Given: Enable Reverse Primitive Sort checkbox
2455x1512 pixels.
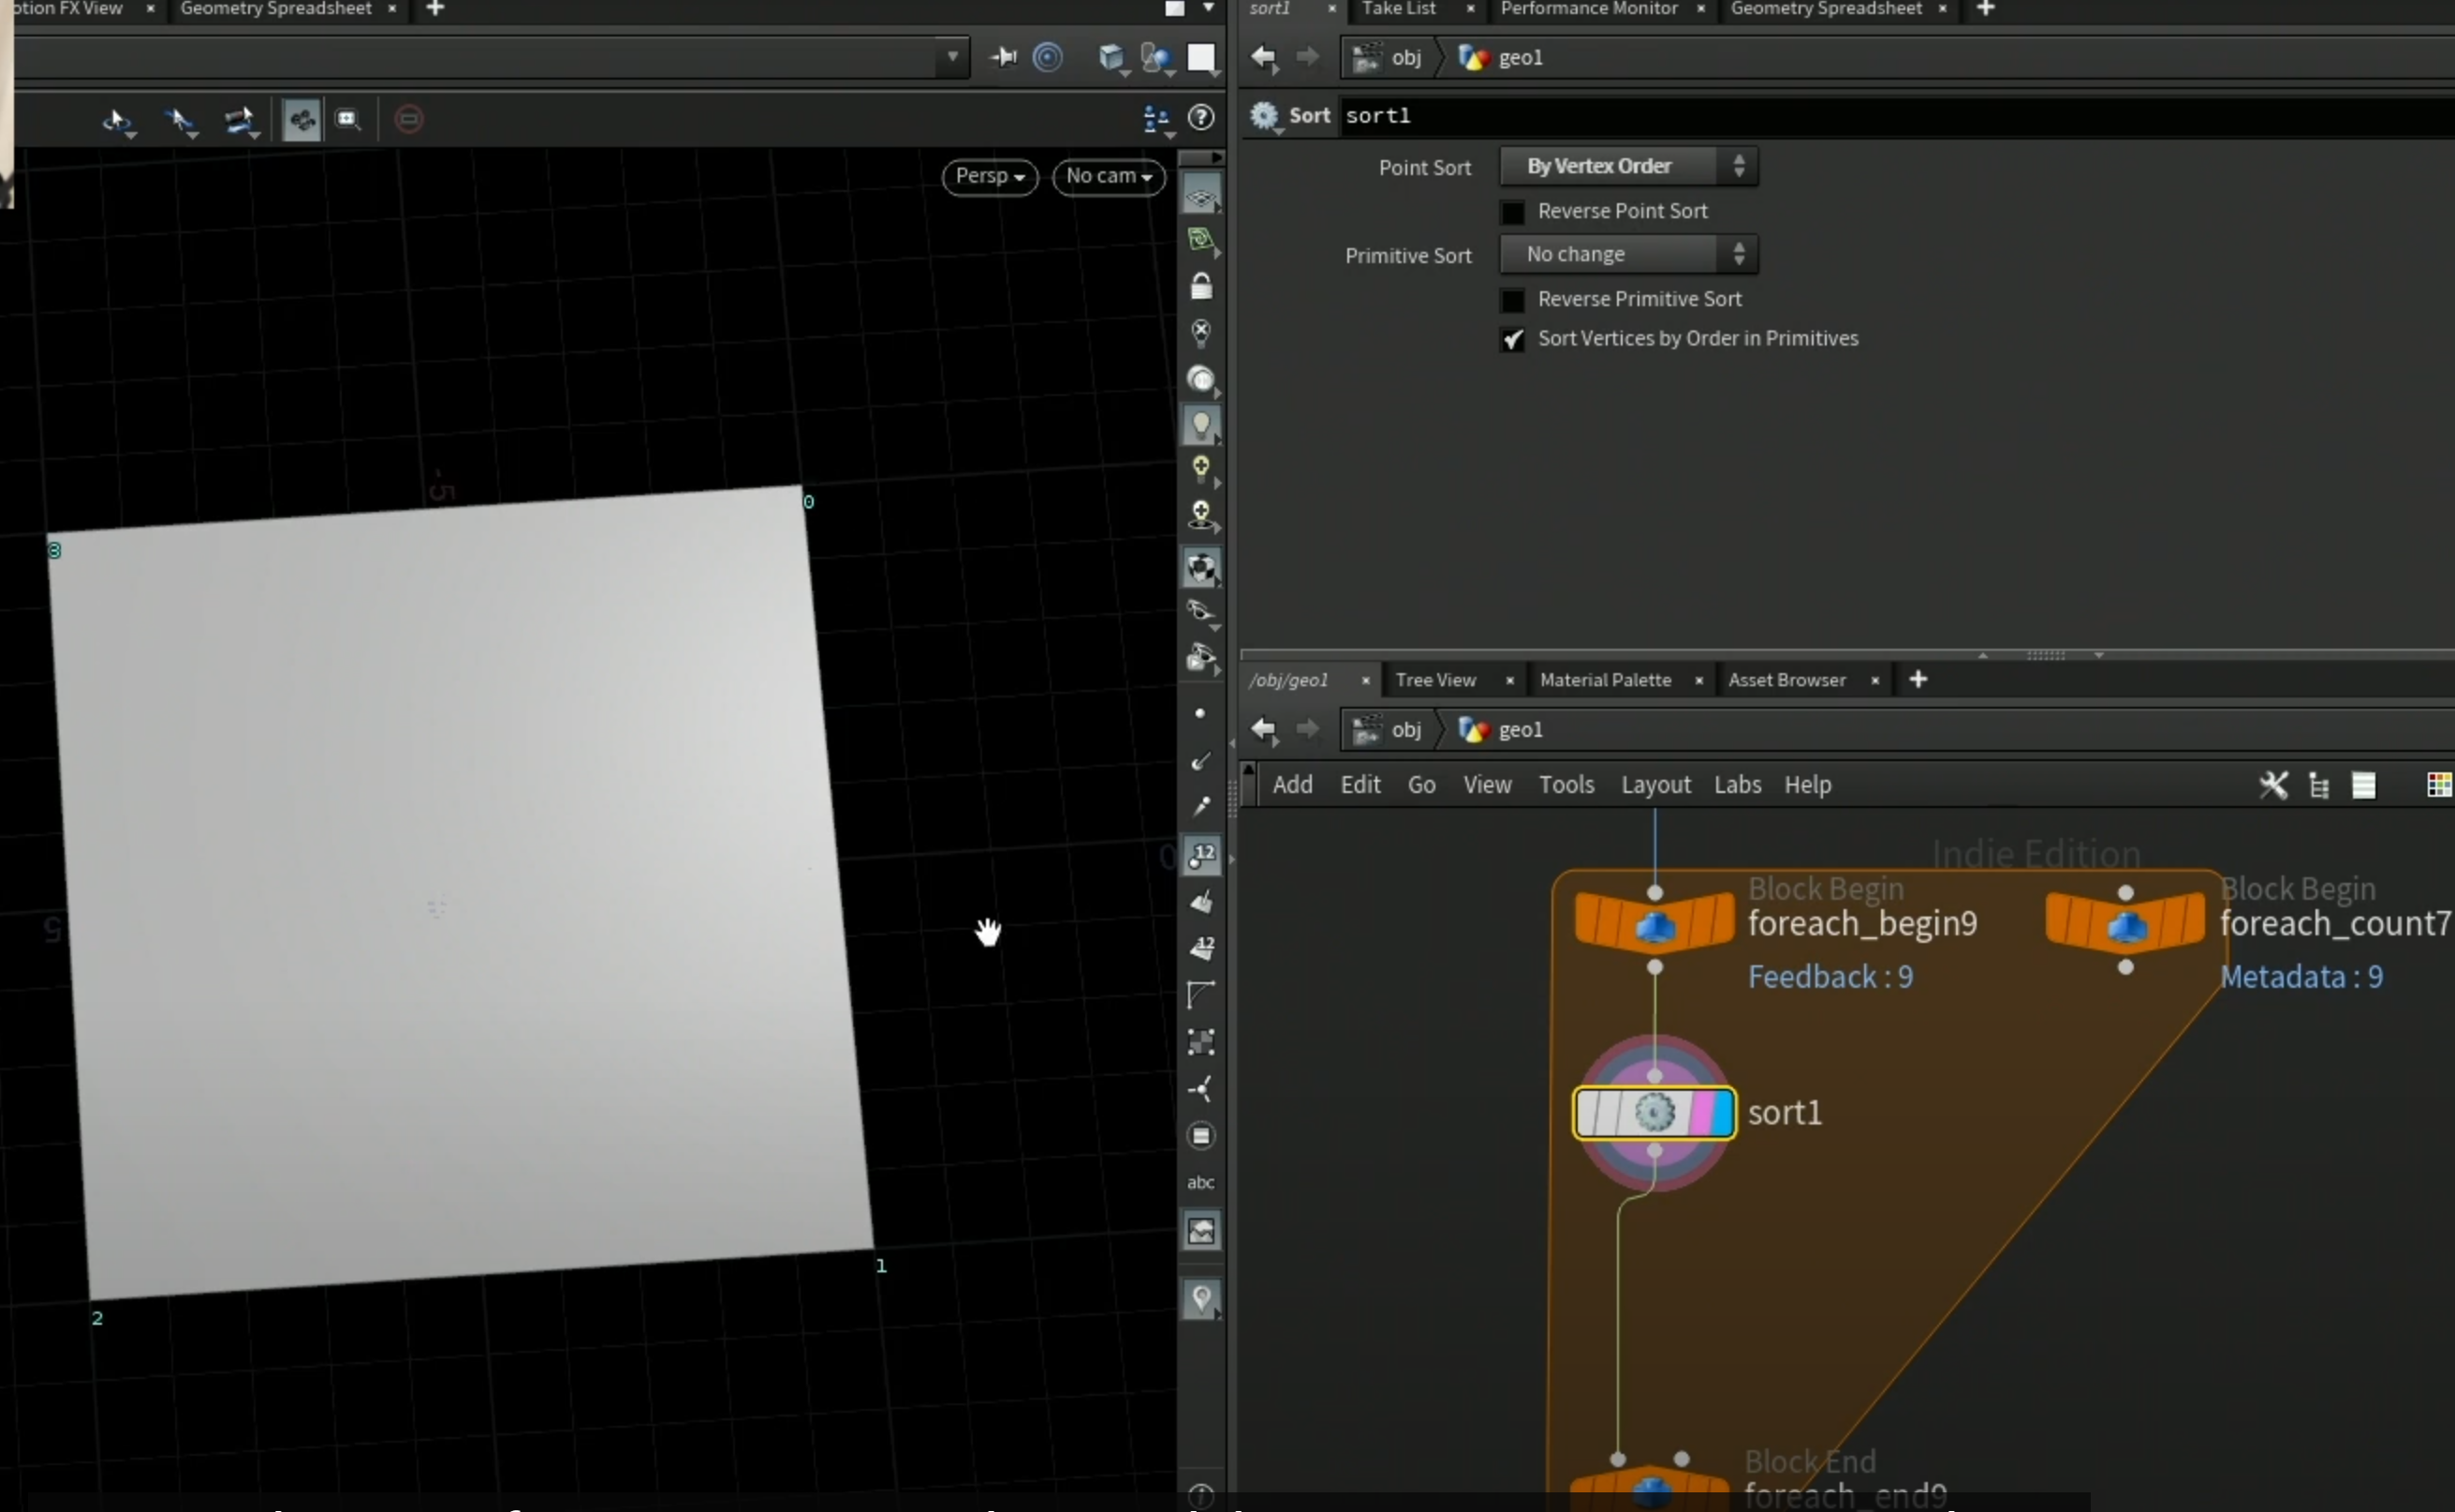Looking at the screenshot, I should (x=1513, y=299).
